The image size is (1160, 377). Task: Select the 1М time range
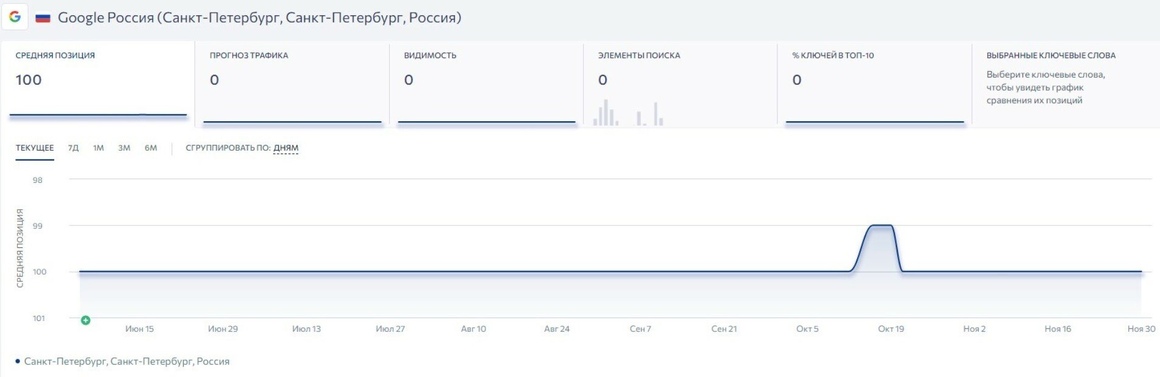click(x=98, y=149)
